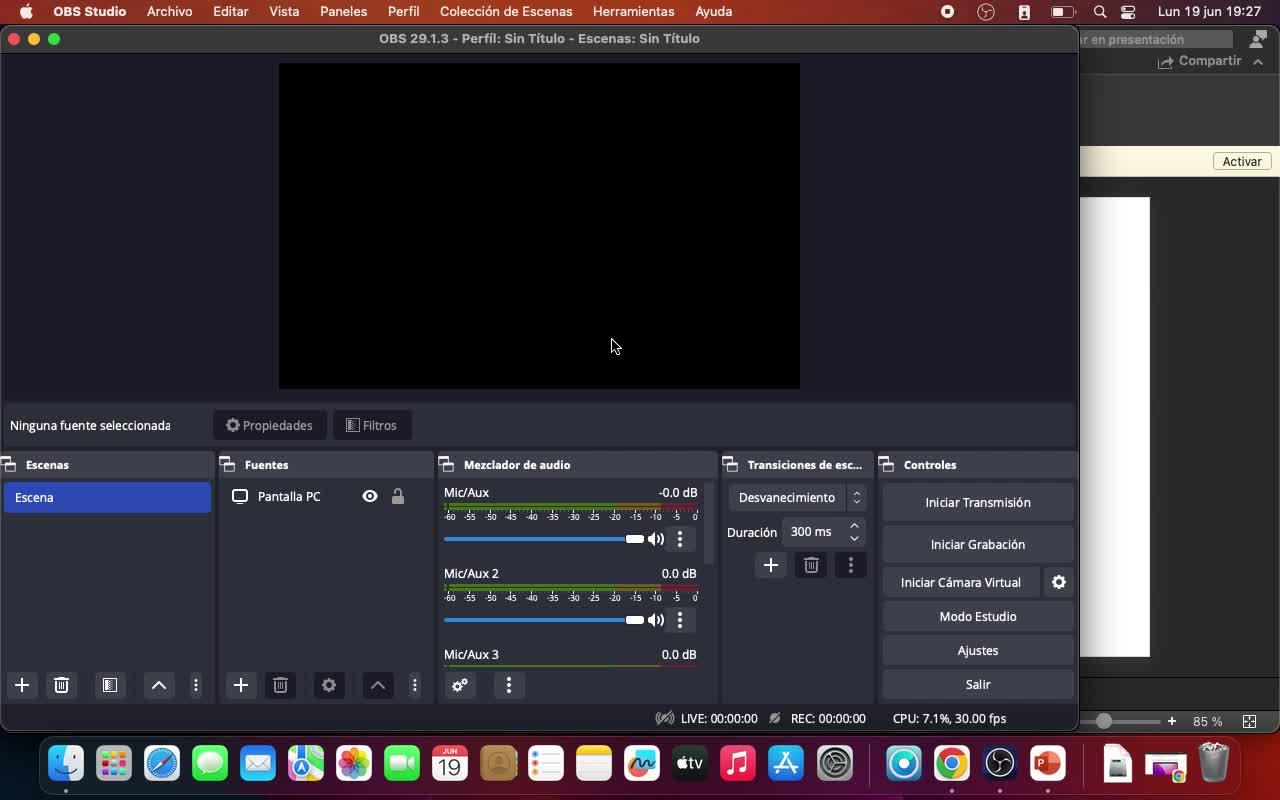
Task: Add a new scene with plus icon
Action: (x=22, y=685)
